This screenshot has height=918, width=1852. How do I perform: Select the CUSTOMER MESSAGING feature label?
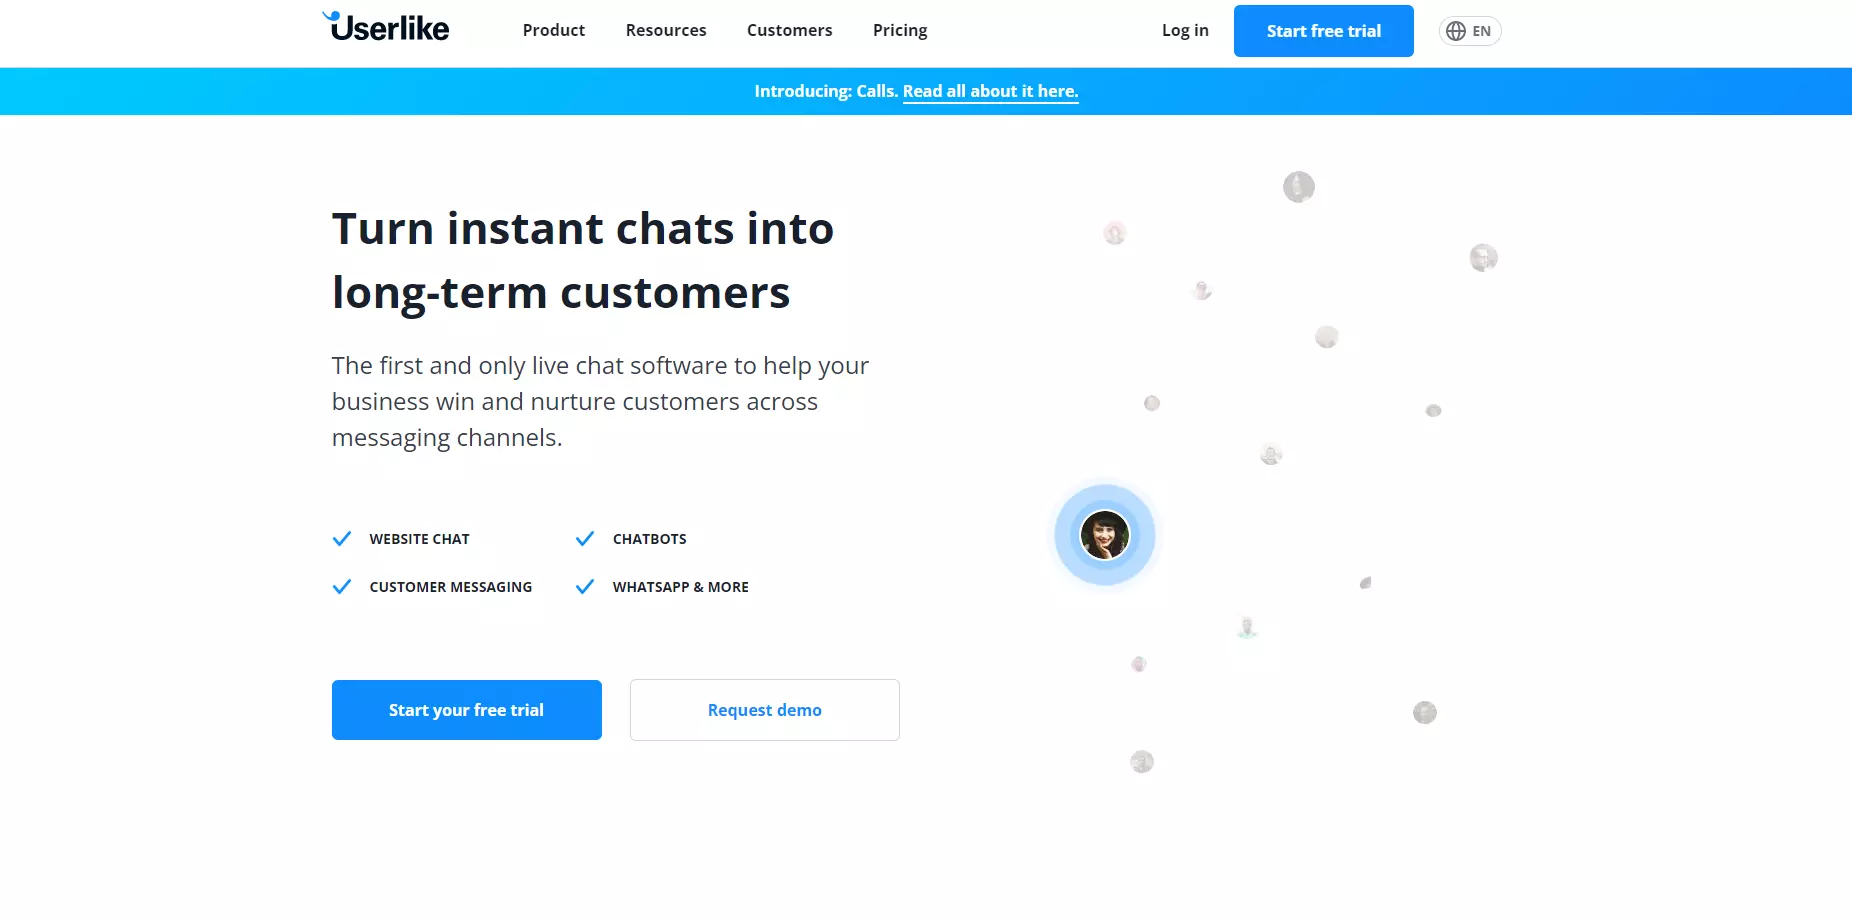[450, 587]
